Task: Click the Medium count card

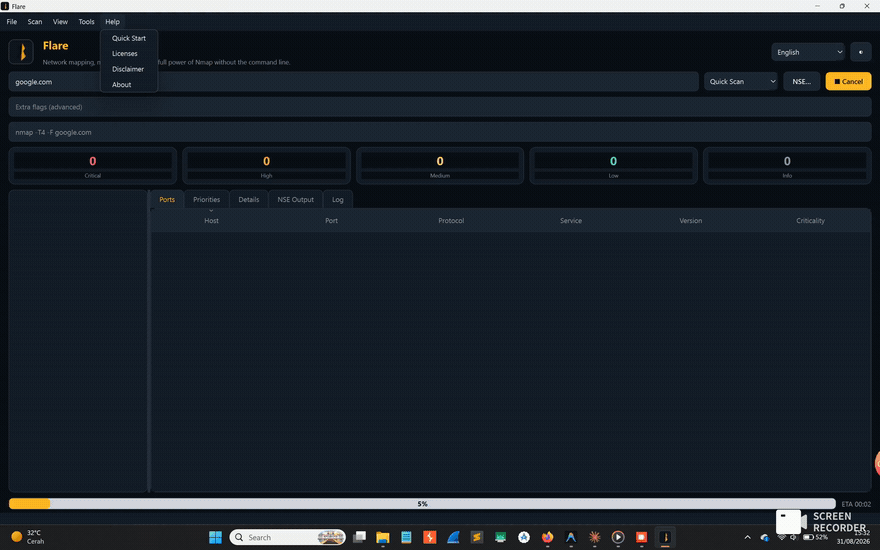Action: tap(440, 166)
